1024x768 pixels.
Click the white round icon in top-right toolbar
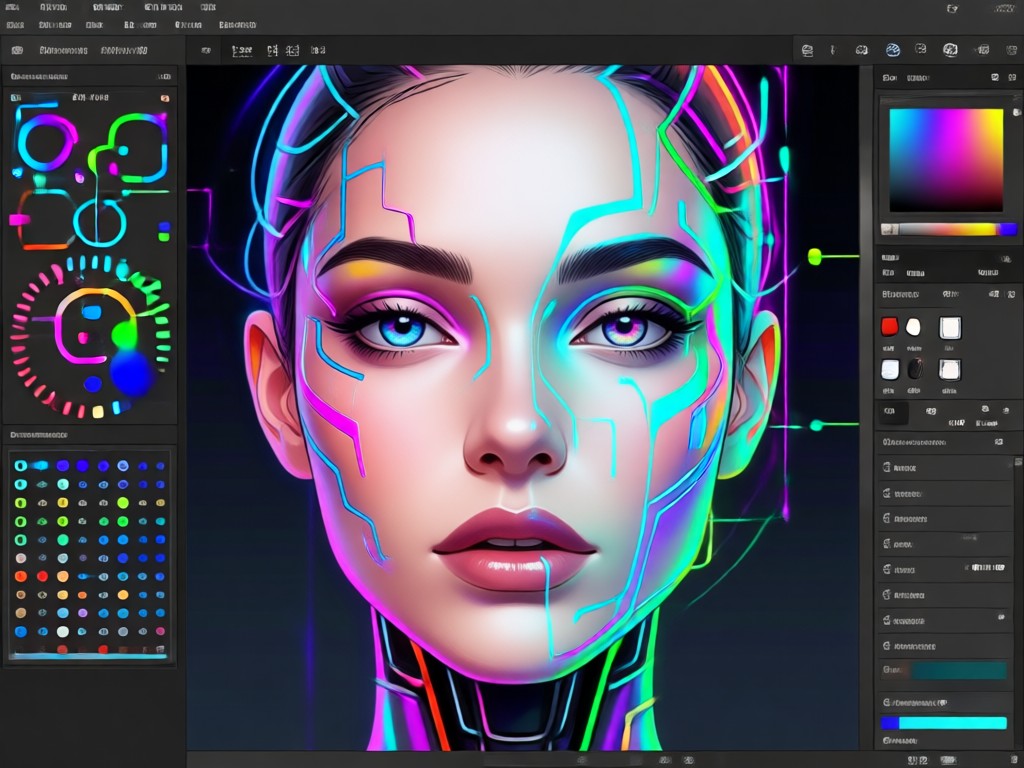click(x=950, y=50)
